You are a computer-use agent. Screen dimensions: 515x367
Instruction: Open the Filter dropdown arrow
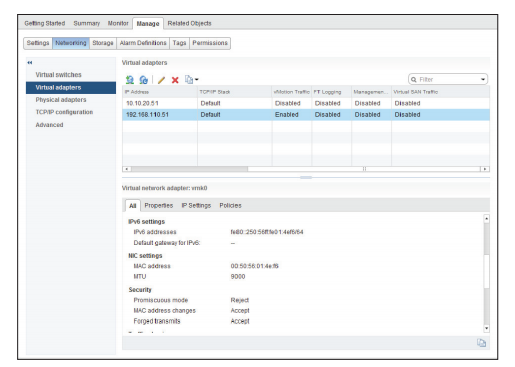click(483, 79)
